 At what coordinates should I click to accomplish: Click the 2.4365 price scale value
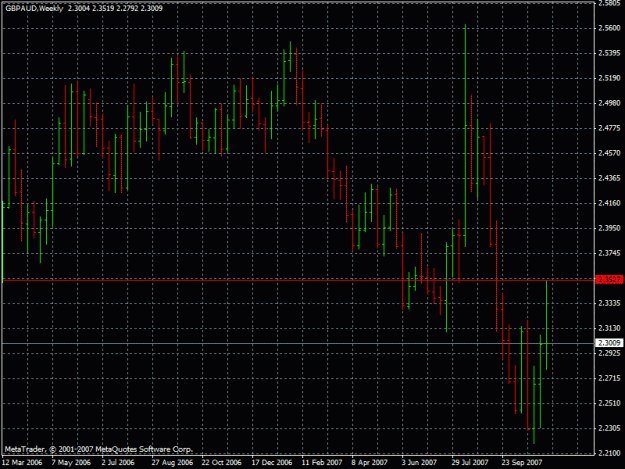(609, 178)
